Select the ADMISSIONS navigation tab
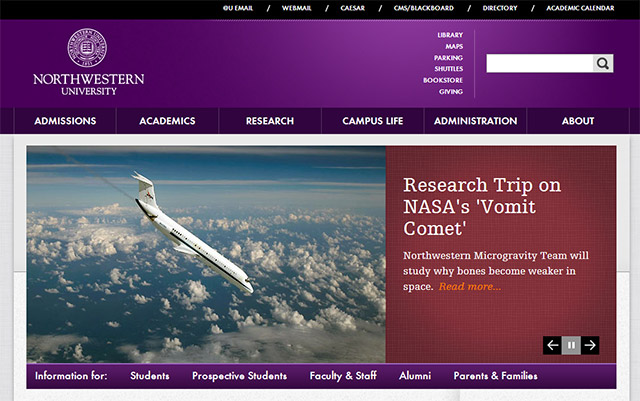The height and width of the screenshot is (401, 640). 65,121
